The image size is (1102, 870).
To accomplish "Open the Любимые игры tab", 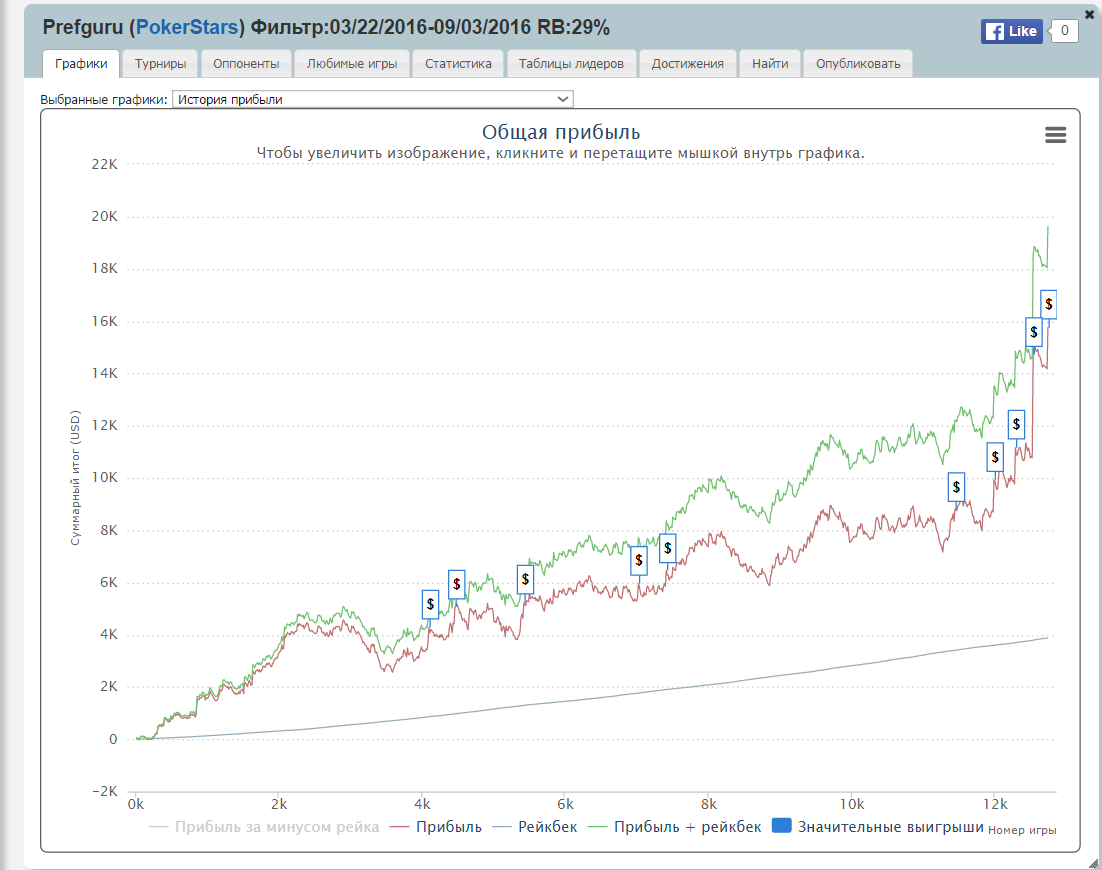I will point(351,63).
